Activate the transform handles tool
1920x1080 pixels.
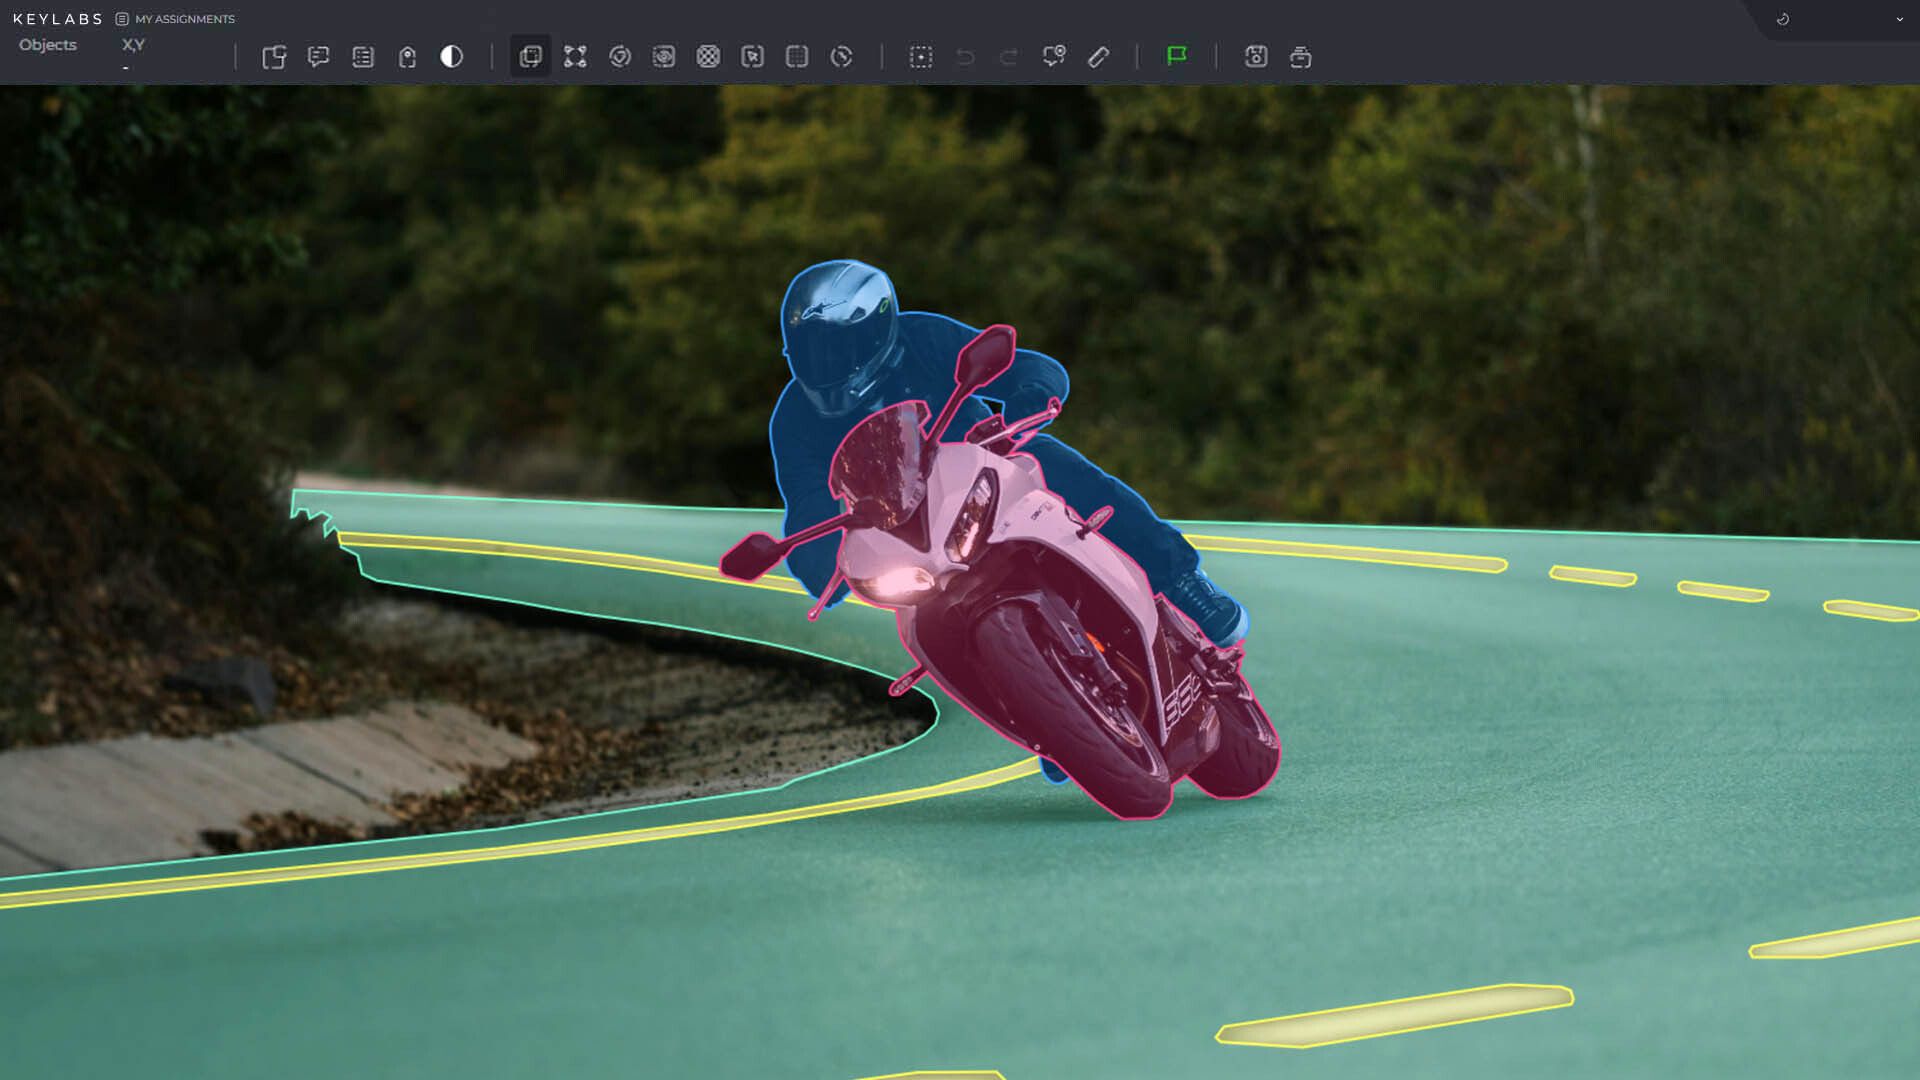pos(575,57)
